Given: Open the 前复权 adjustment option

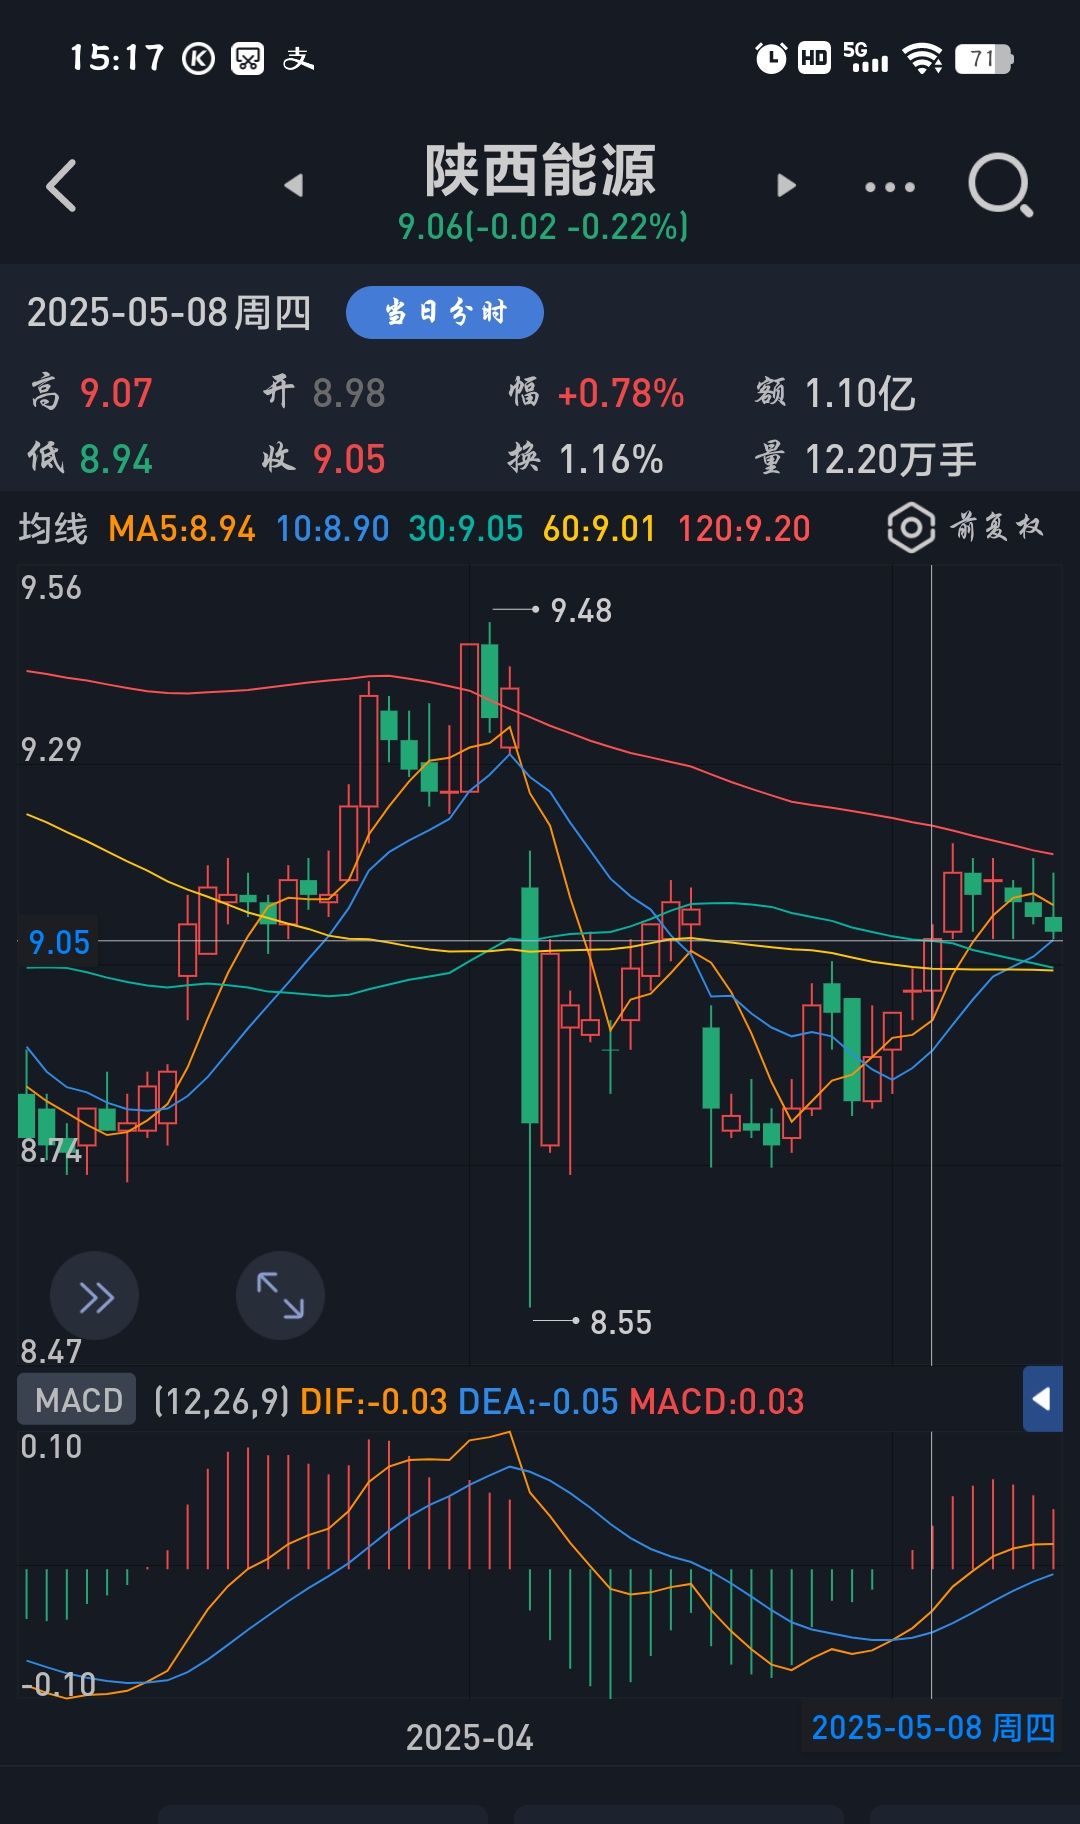Looking at the screenshot, I should pyautogui.click(x=996, y=526).
